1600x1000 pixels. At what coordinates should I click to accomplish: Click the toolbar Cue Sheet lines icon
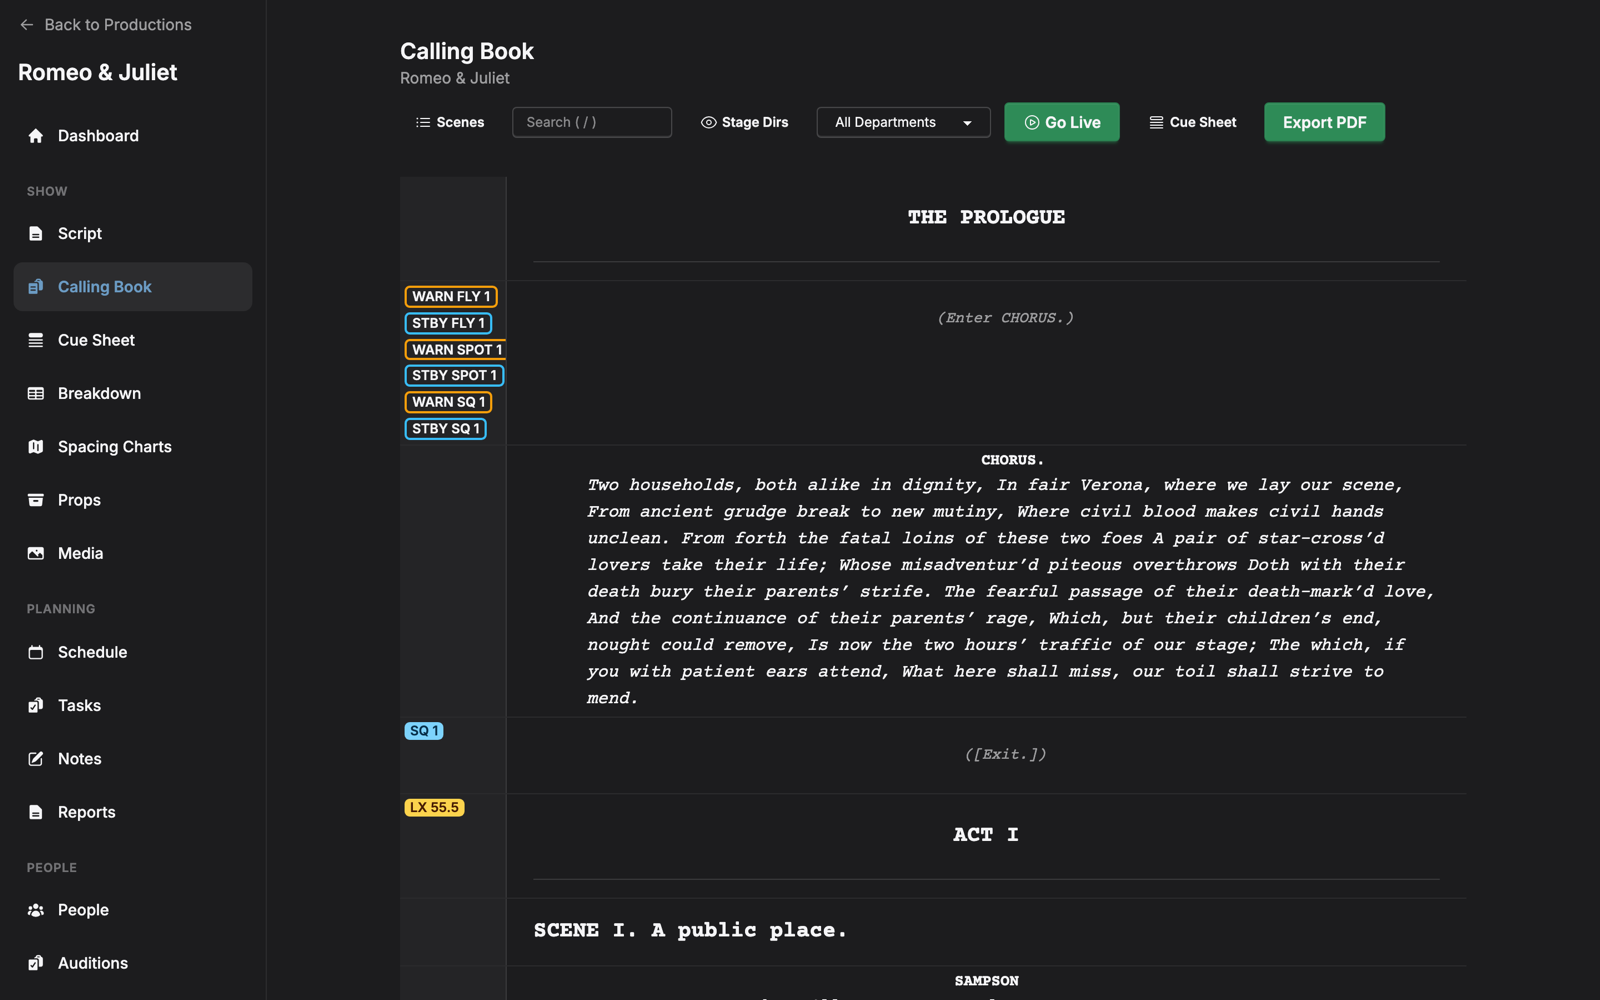tap(1156, 122)
